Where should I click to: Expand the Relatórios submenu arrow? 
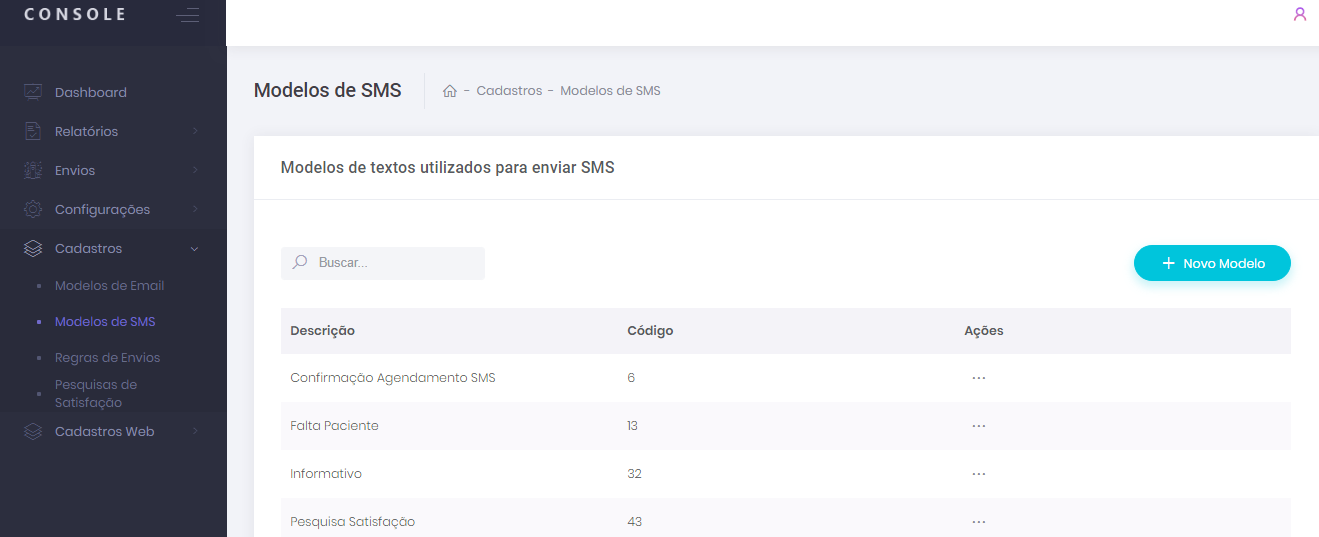tap(195, 131)
